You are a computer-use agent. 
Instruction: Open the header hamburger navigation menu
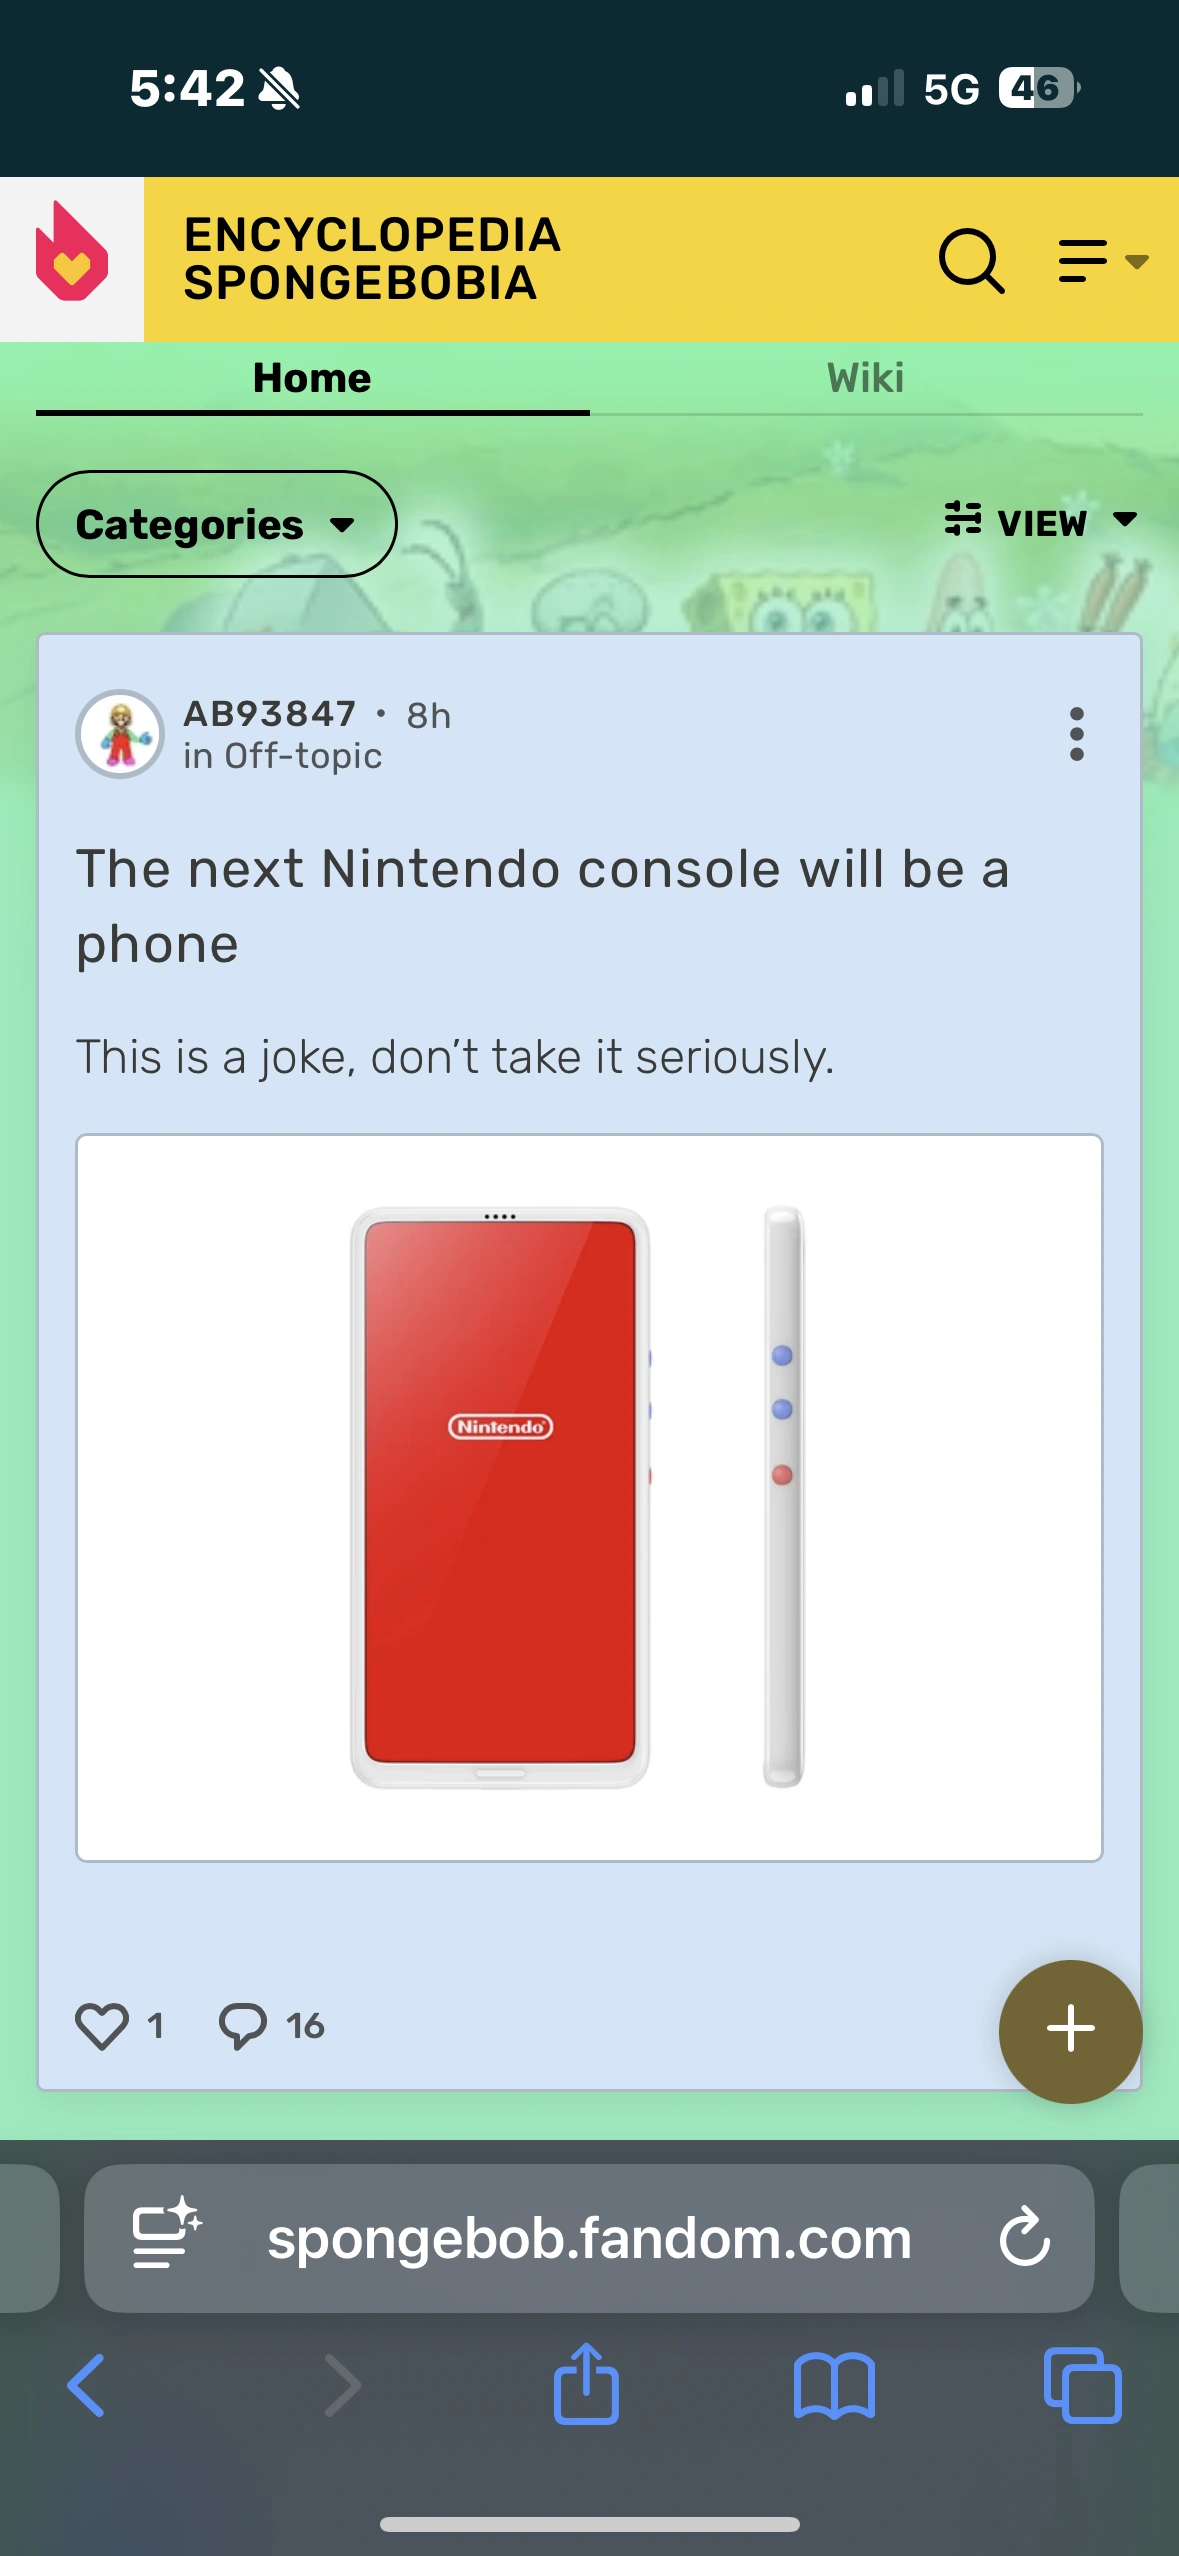tap(1102, 261)
